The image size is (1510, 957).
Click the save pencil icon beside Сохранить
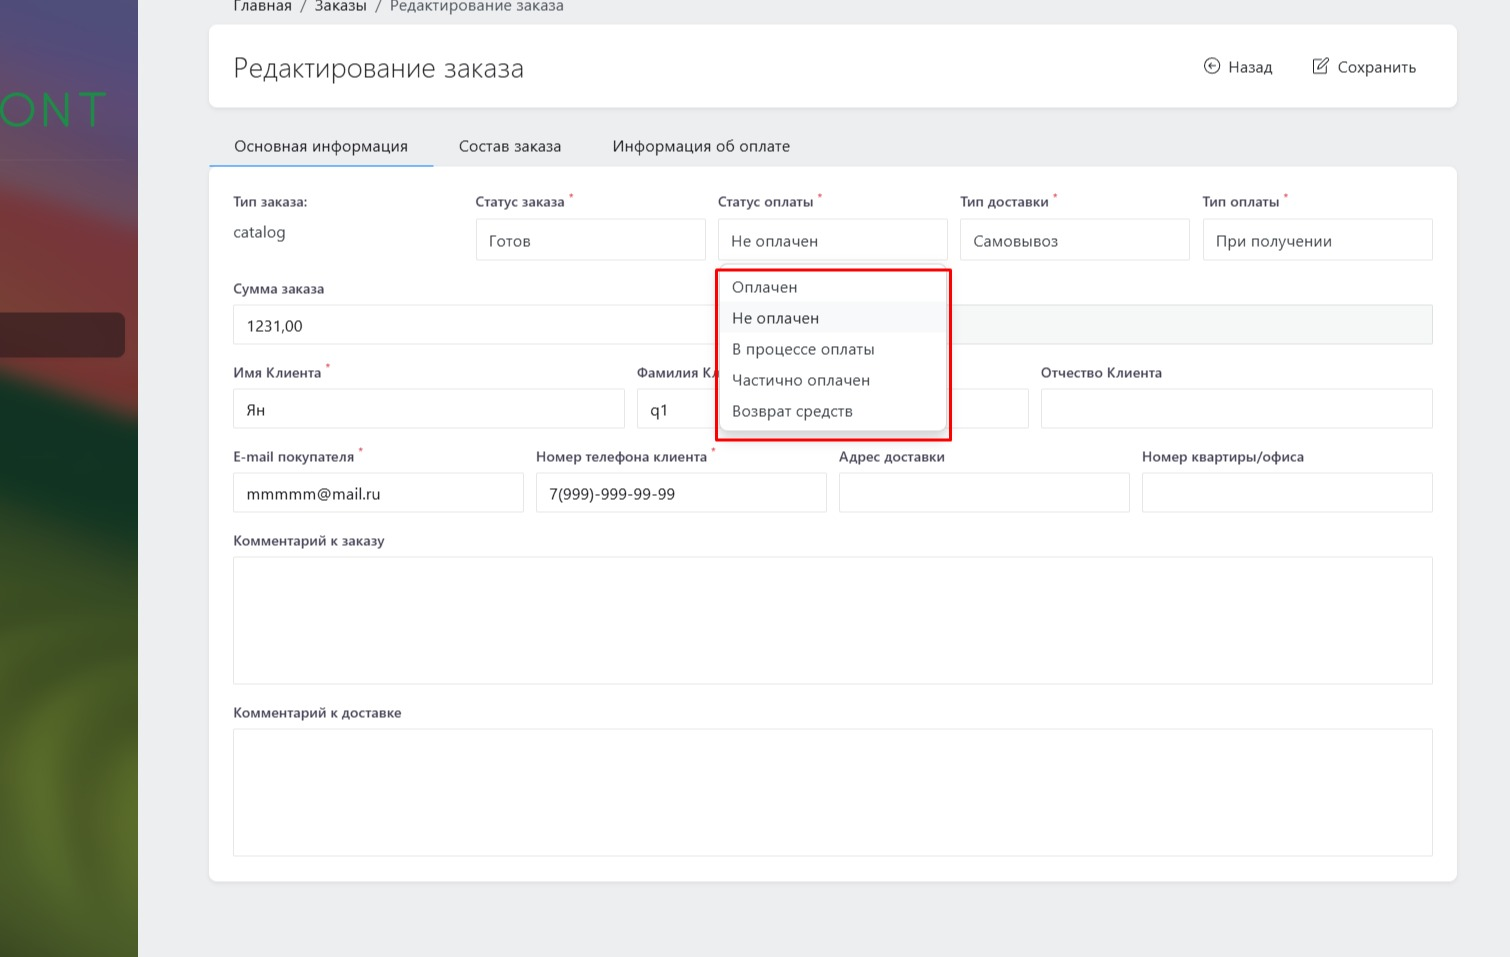(1320, 66)
